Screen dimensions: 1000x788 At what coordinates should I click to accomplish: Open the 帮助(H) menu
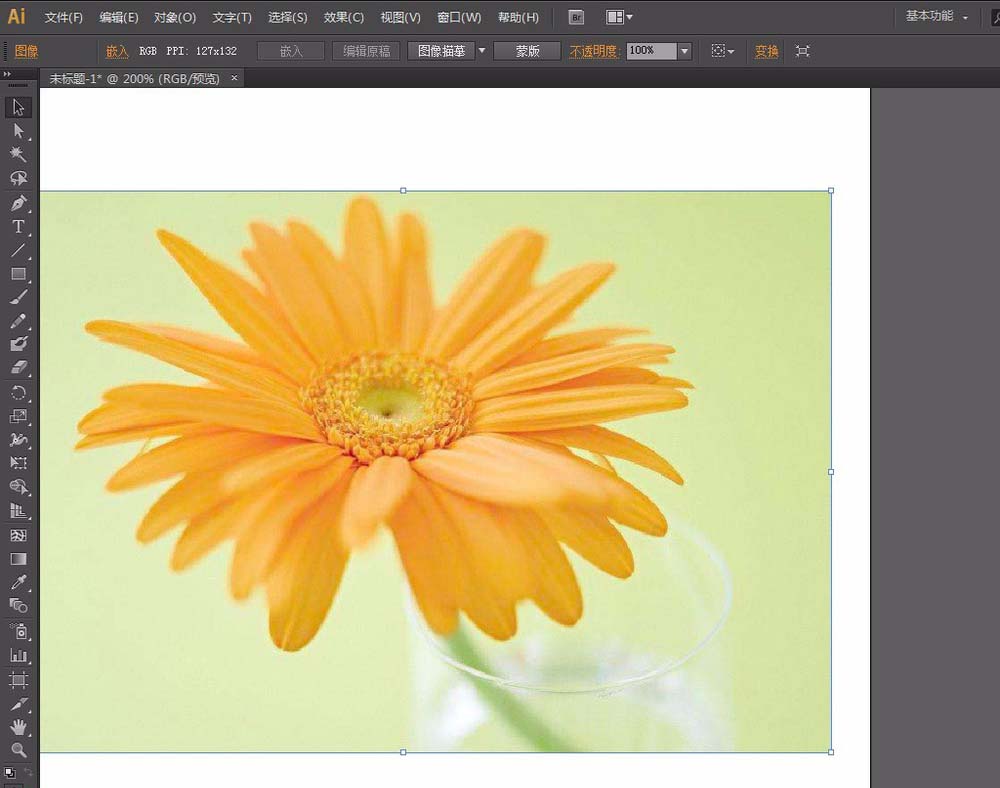point(518,17)
